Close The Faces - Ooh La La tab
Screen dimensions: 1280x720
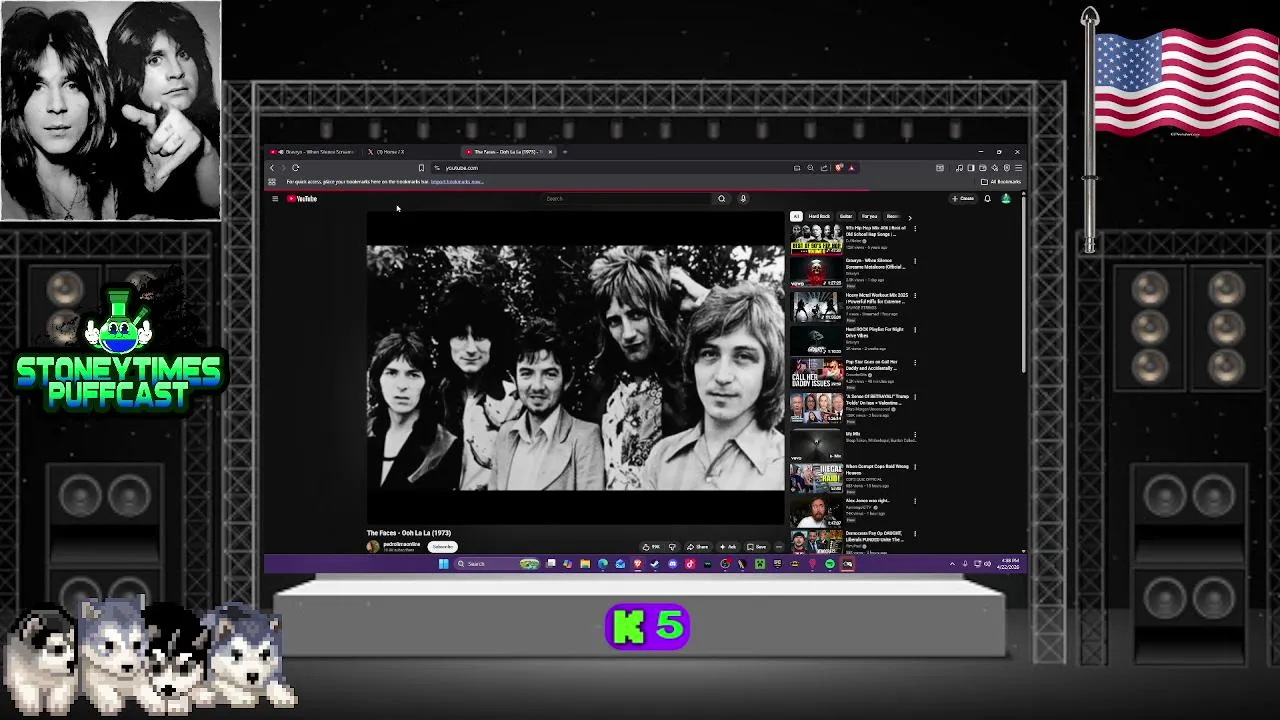coord(550,152)
